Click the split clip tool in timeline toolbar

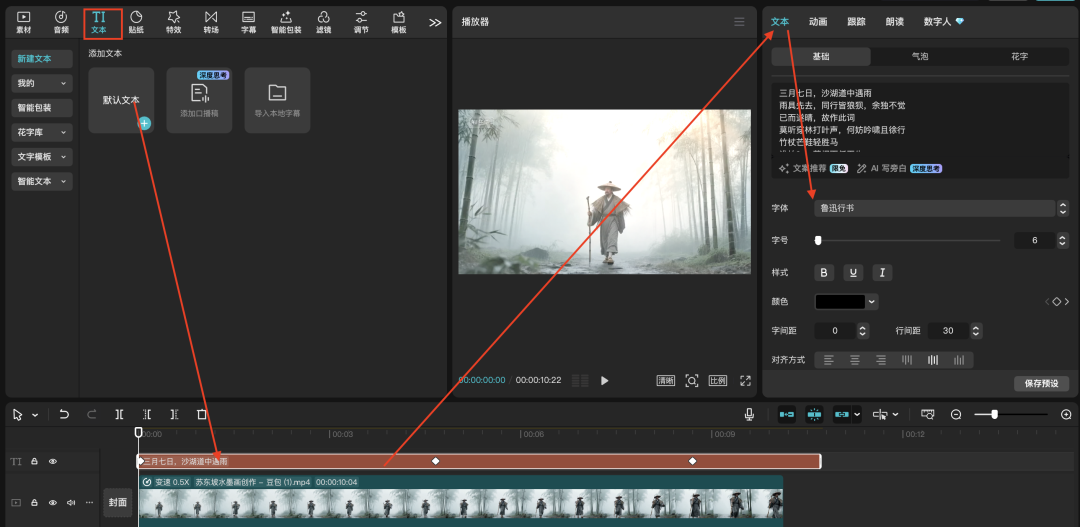click(119, 414)
